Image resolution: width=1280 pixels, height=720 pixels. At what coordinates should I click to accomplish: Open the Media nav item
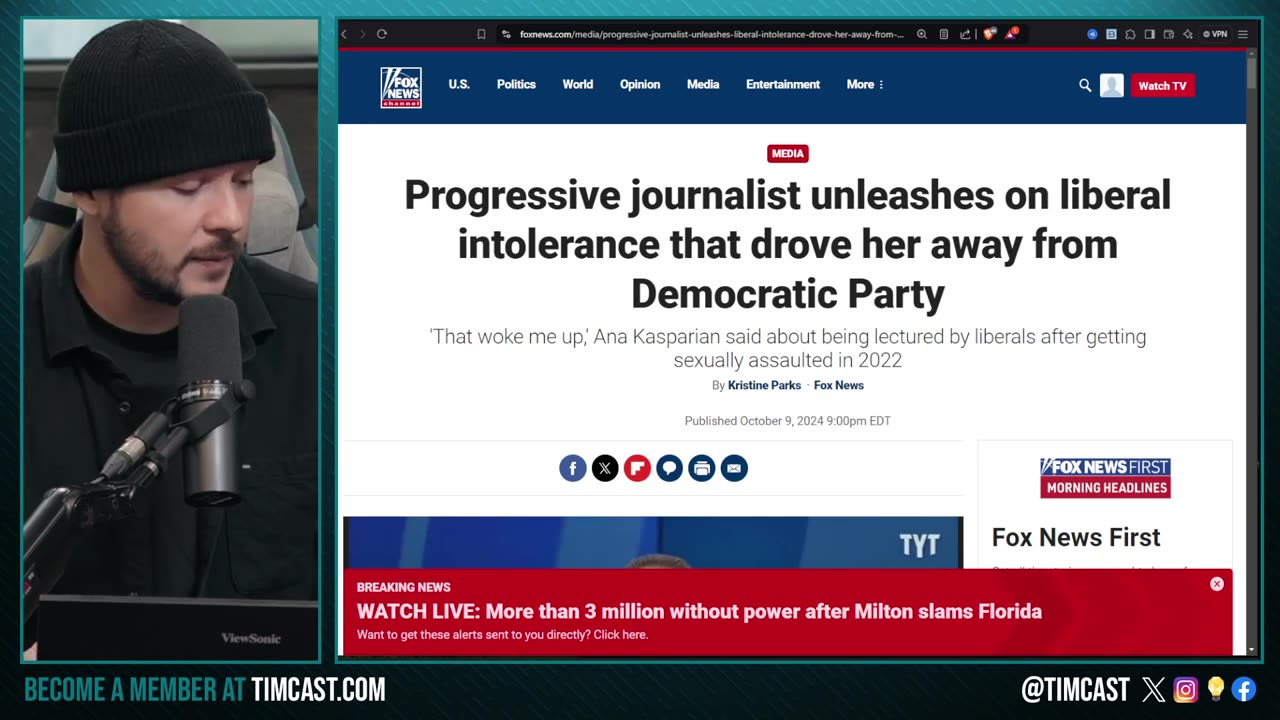click(x=703, y=85)
